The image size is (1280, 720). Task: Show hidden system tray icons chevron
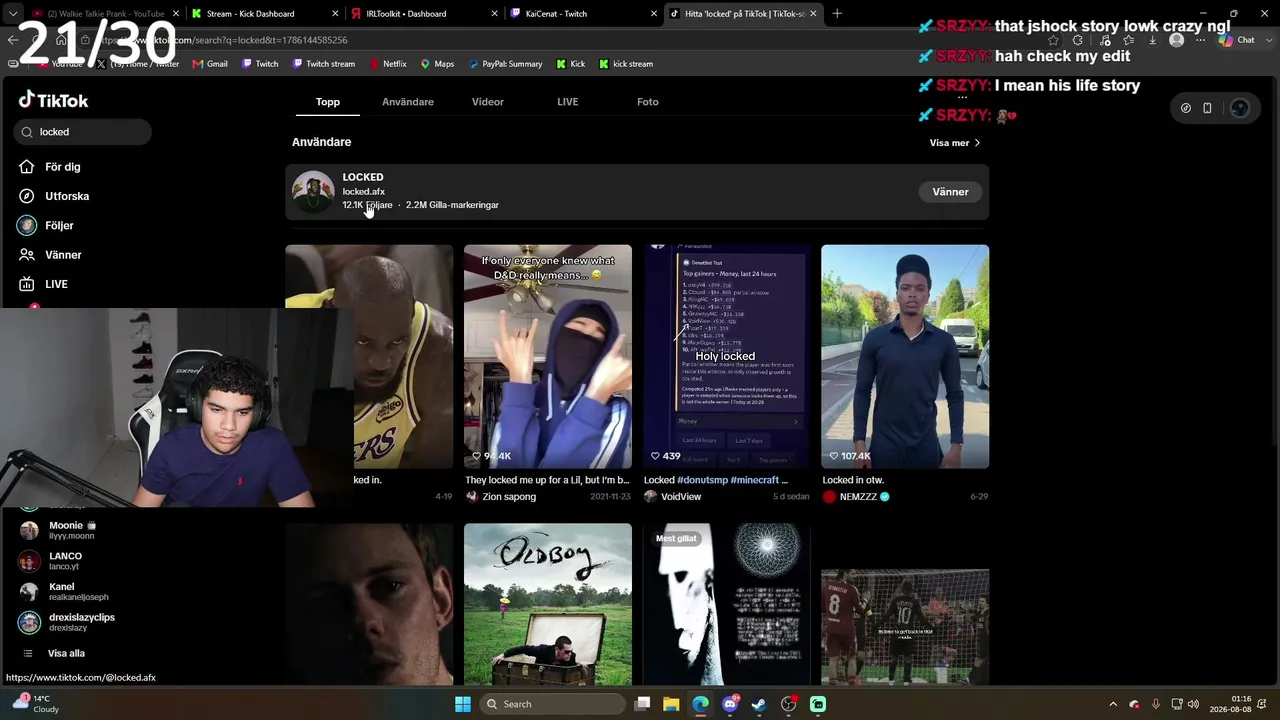coord(1113,704)
